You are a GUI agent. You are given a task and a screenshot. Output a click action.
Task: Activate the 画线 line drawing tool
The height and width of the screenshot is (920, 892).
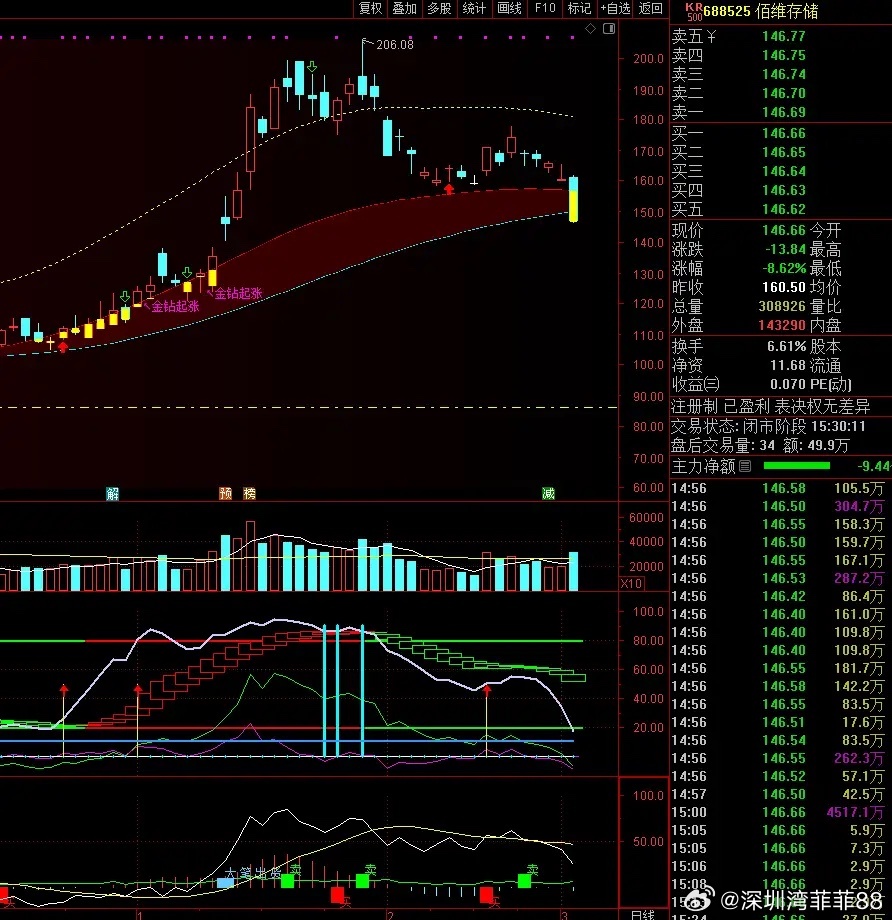click(509, 8)
